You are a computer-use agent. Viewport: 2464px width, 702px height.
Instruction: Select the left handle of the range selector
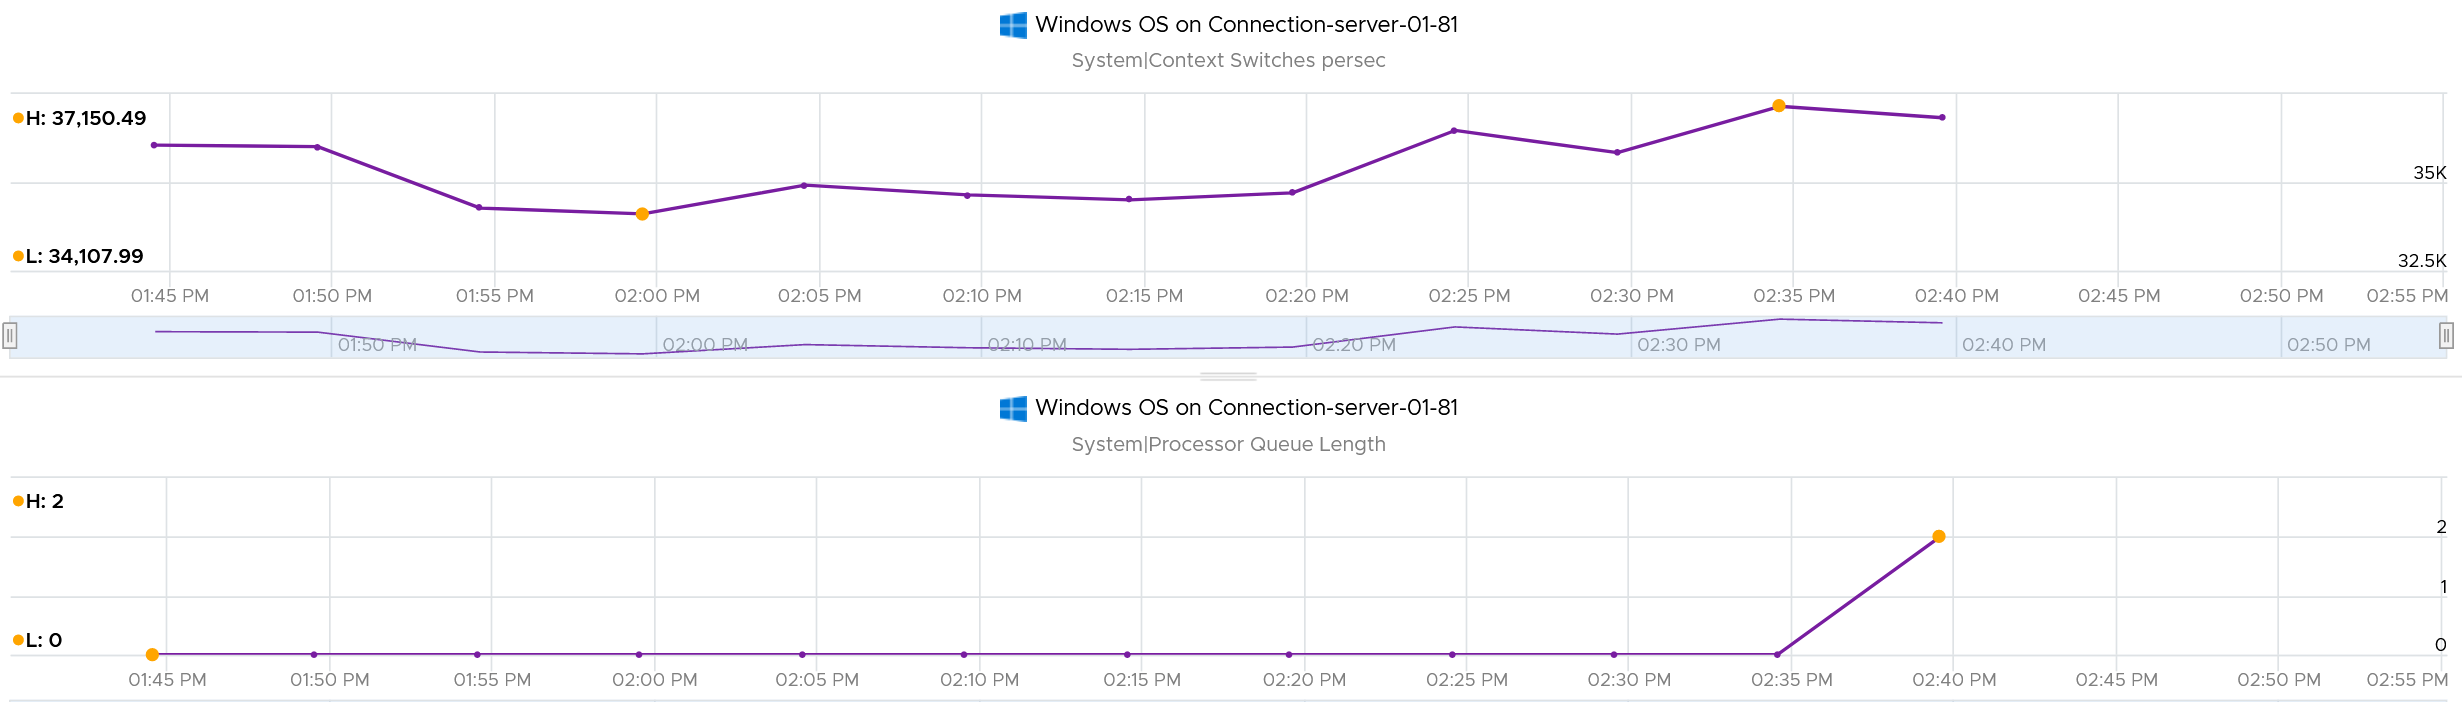(x=10, y=336)
